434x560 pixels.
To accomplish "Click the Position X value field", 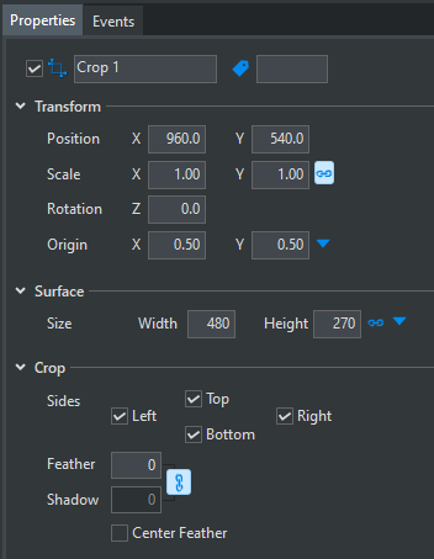I will click(177, 139).
